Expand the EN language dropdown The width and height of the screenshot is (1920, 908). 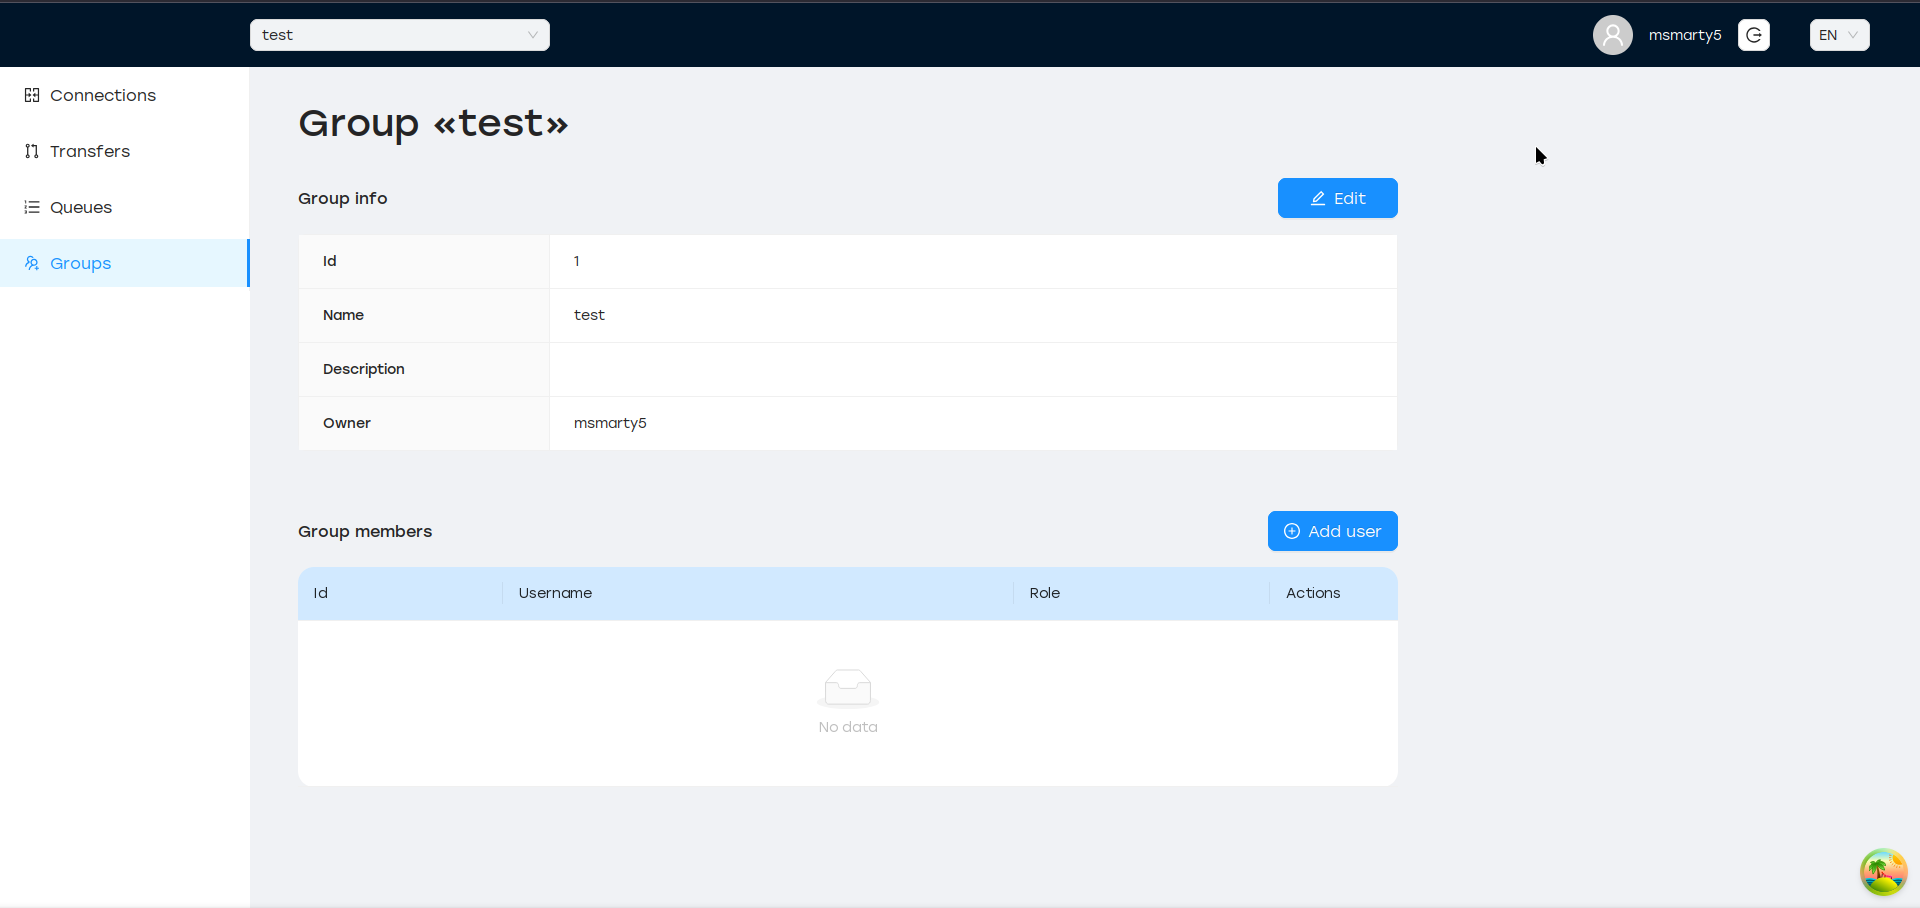[x=1838, y=35]
